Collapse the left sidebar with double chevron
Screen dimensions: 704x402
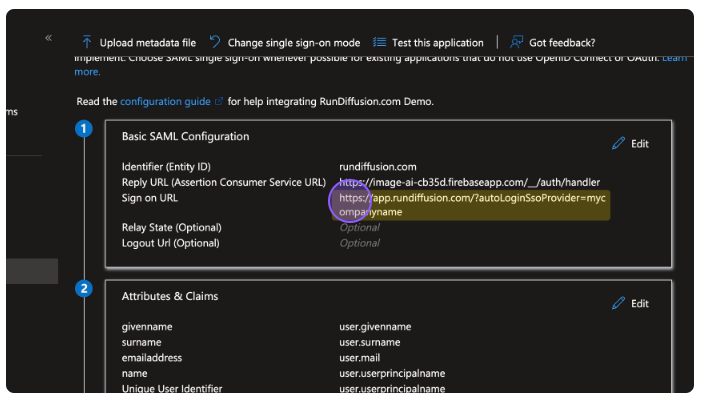(x=48, y=38)
